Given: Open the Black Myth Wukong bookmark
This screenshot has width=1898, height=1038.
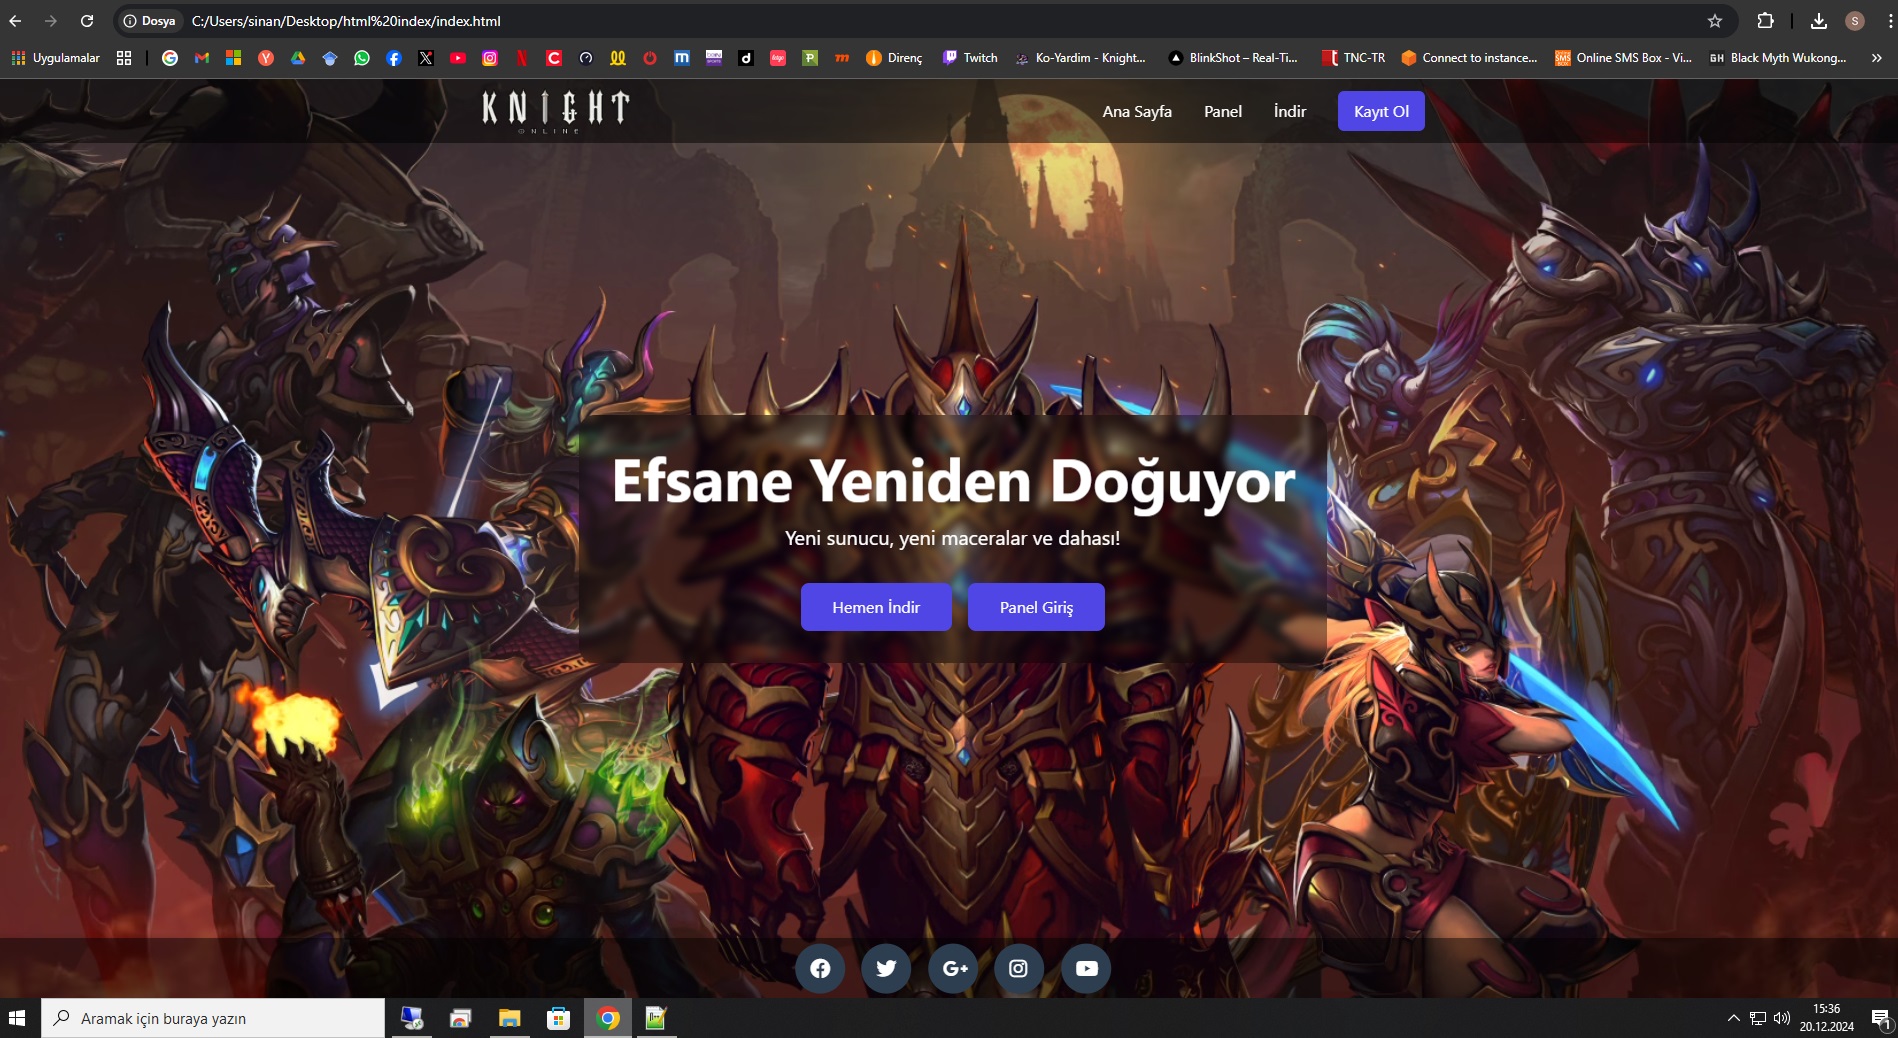Looking at the screenshot, I should [x=1777, y=58].
